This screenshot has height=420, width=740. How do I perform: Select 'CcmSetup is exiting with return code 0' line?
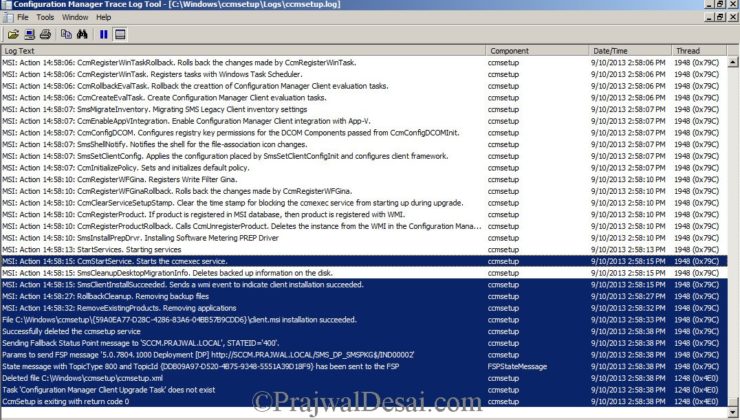point(363,402)
